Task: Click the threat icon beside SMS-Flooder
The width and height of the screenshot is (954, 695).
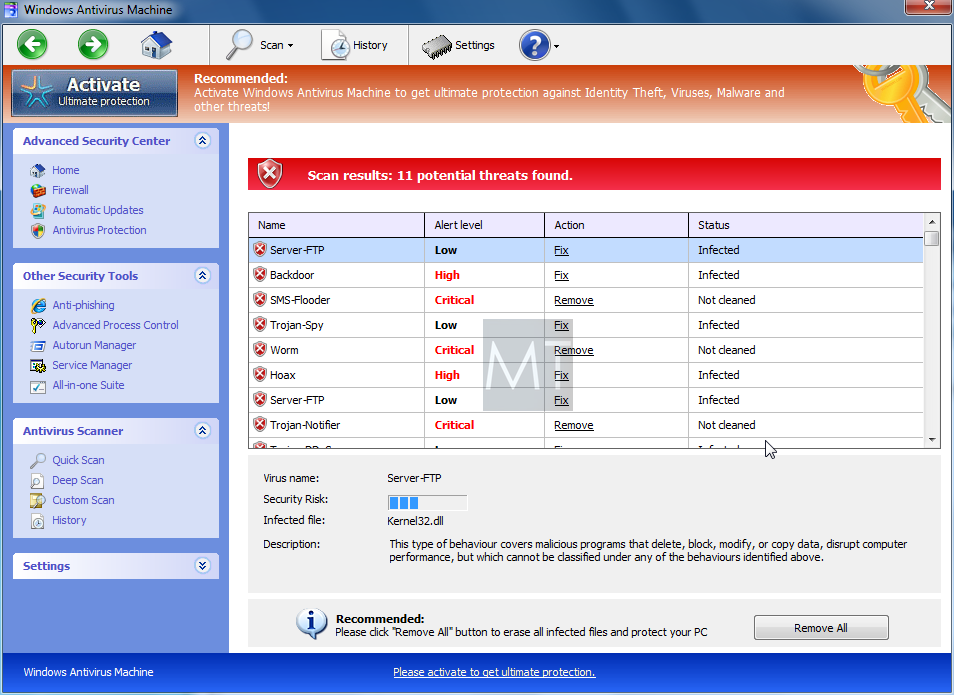Action: click(x=260, y=300)
